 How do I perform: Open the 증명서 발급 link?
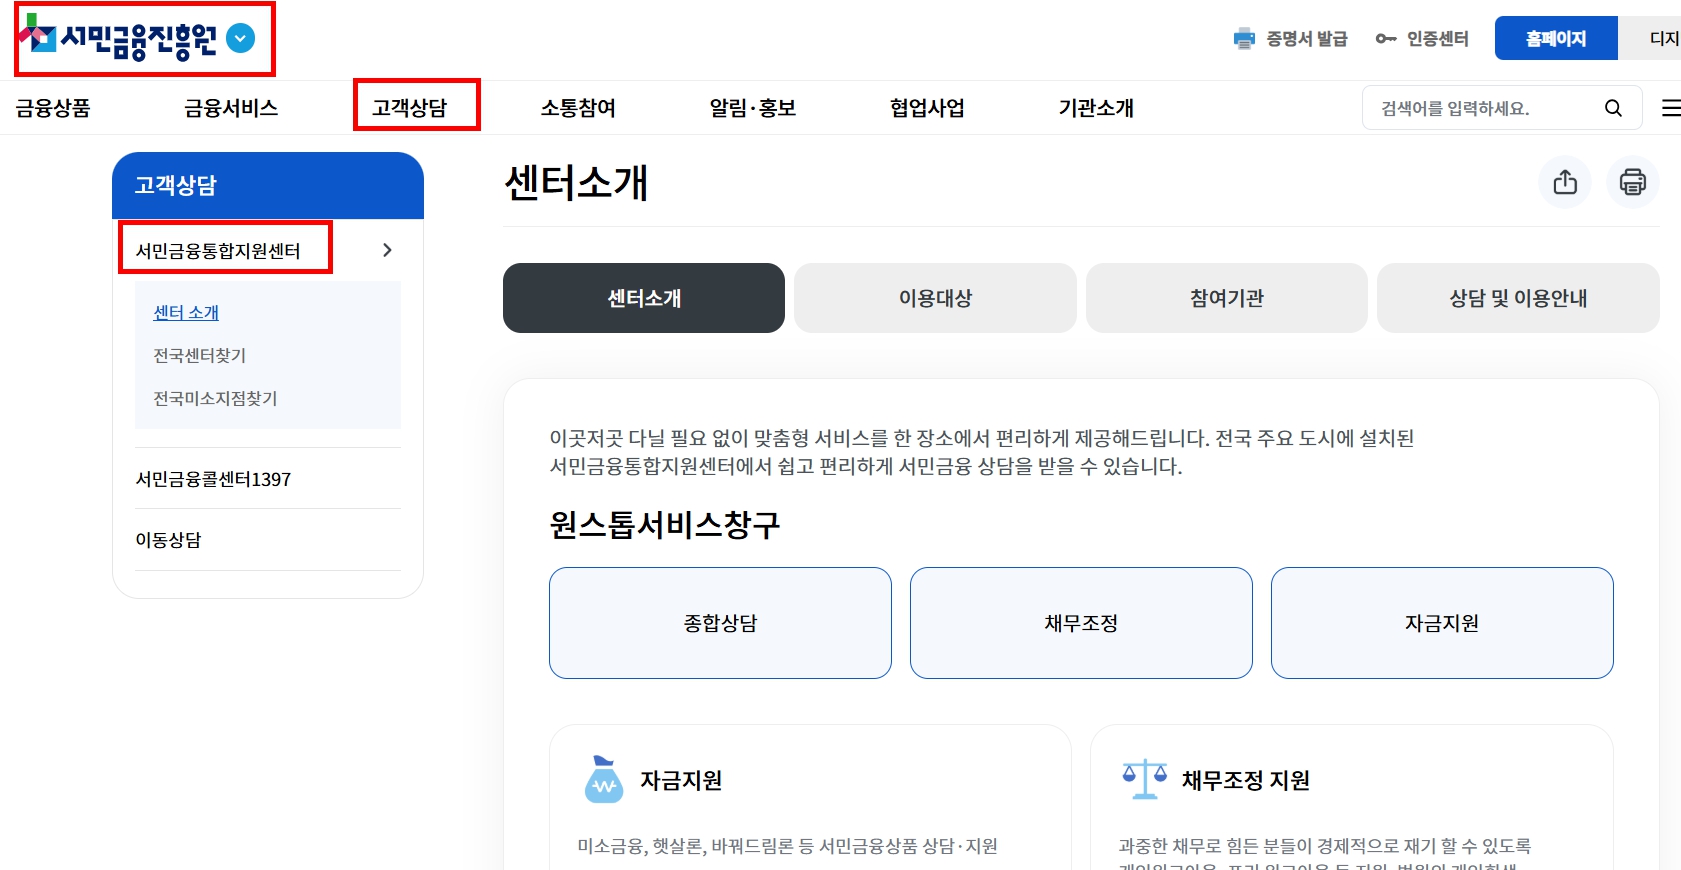point(1306,39)
